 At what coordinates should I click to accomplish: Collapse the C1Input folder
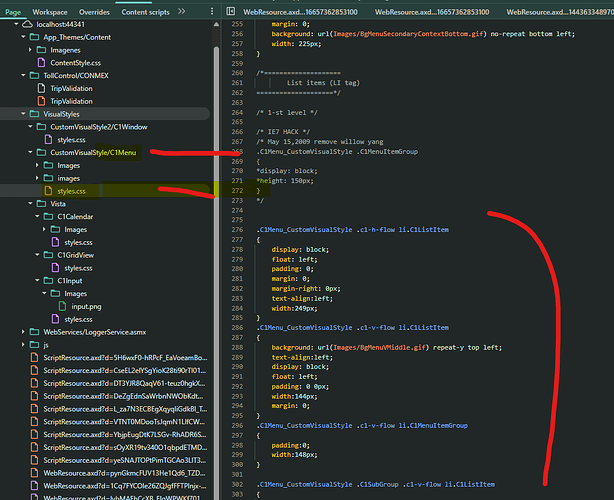pos(37,280)
